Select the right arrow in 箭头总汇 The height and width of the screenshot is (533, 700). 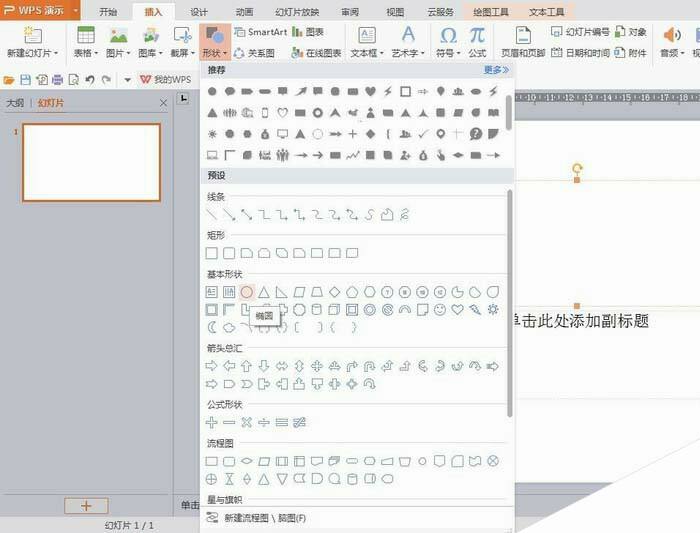(x=211, y=366)
